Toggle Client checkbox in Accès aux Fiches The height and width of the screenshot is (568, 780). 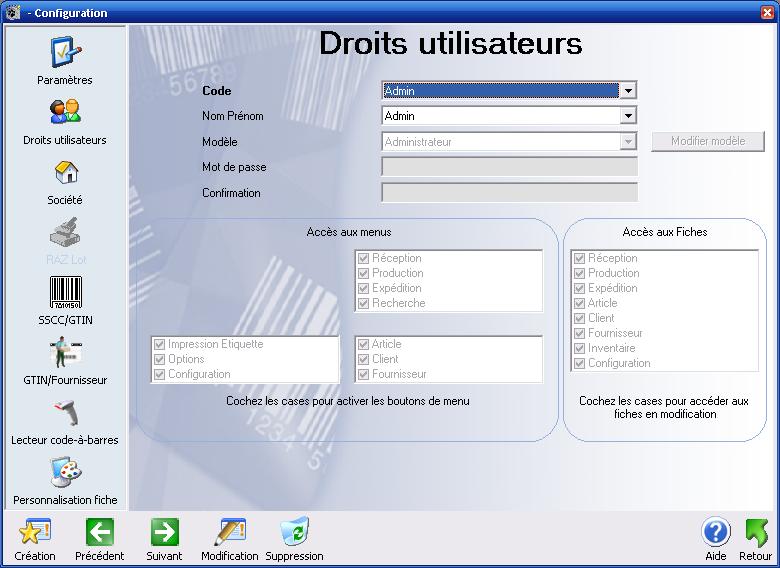[x=579, y=318]
